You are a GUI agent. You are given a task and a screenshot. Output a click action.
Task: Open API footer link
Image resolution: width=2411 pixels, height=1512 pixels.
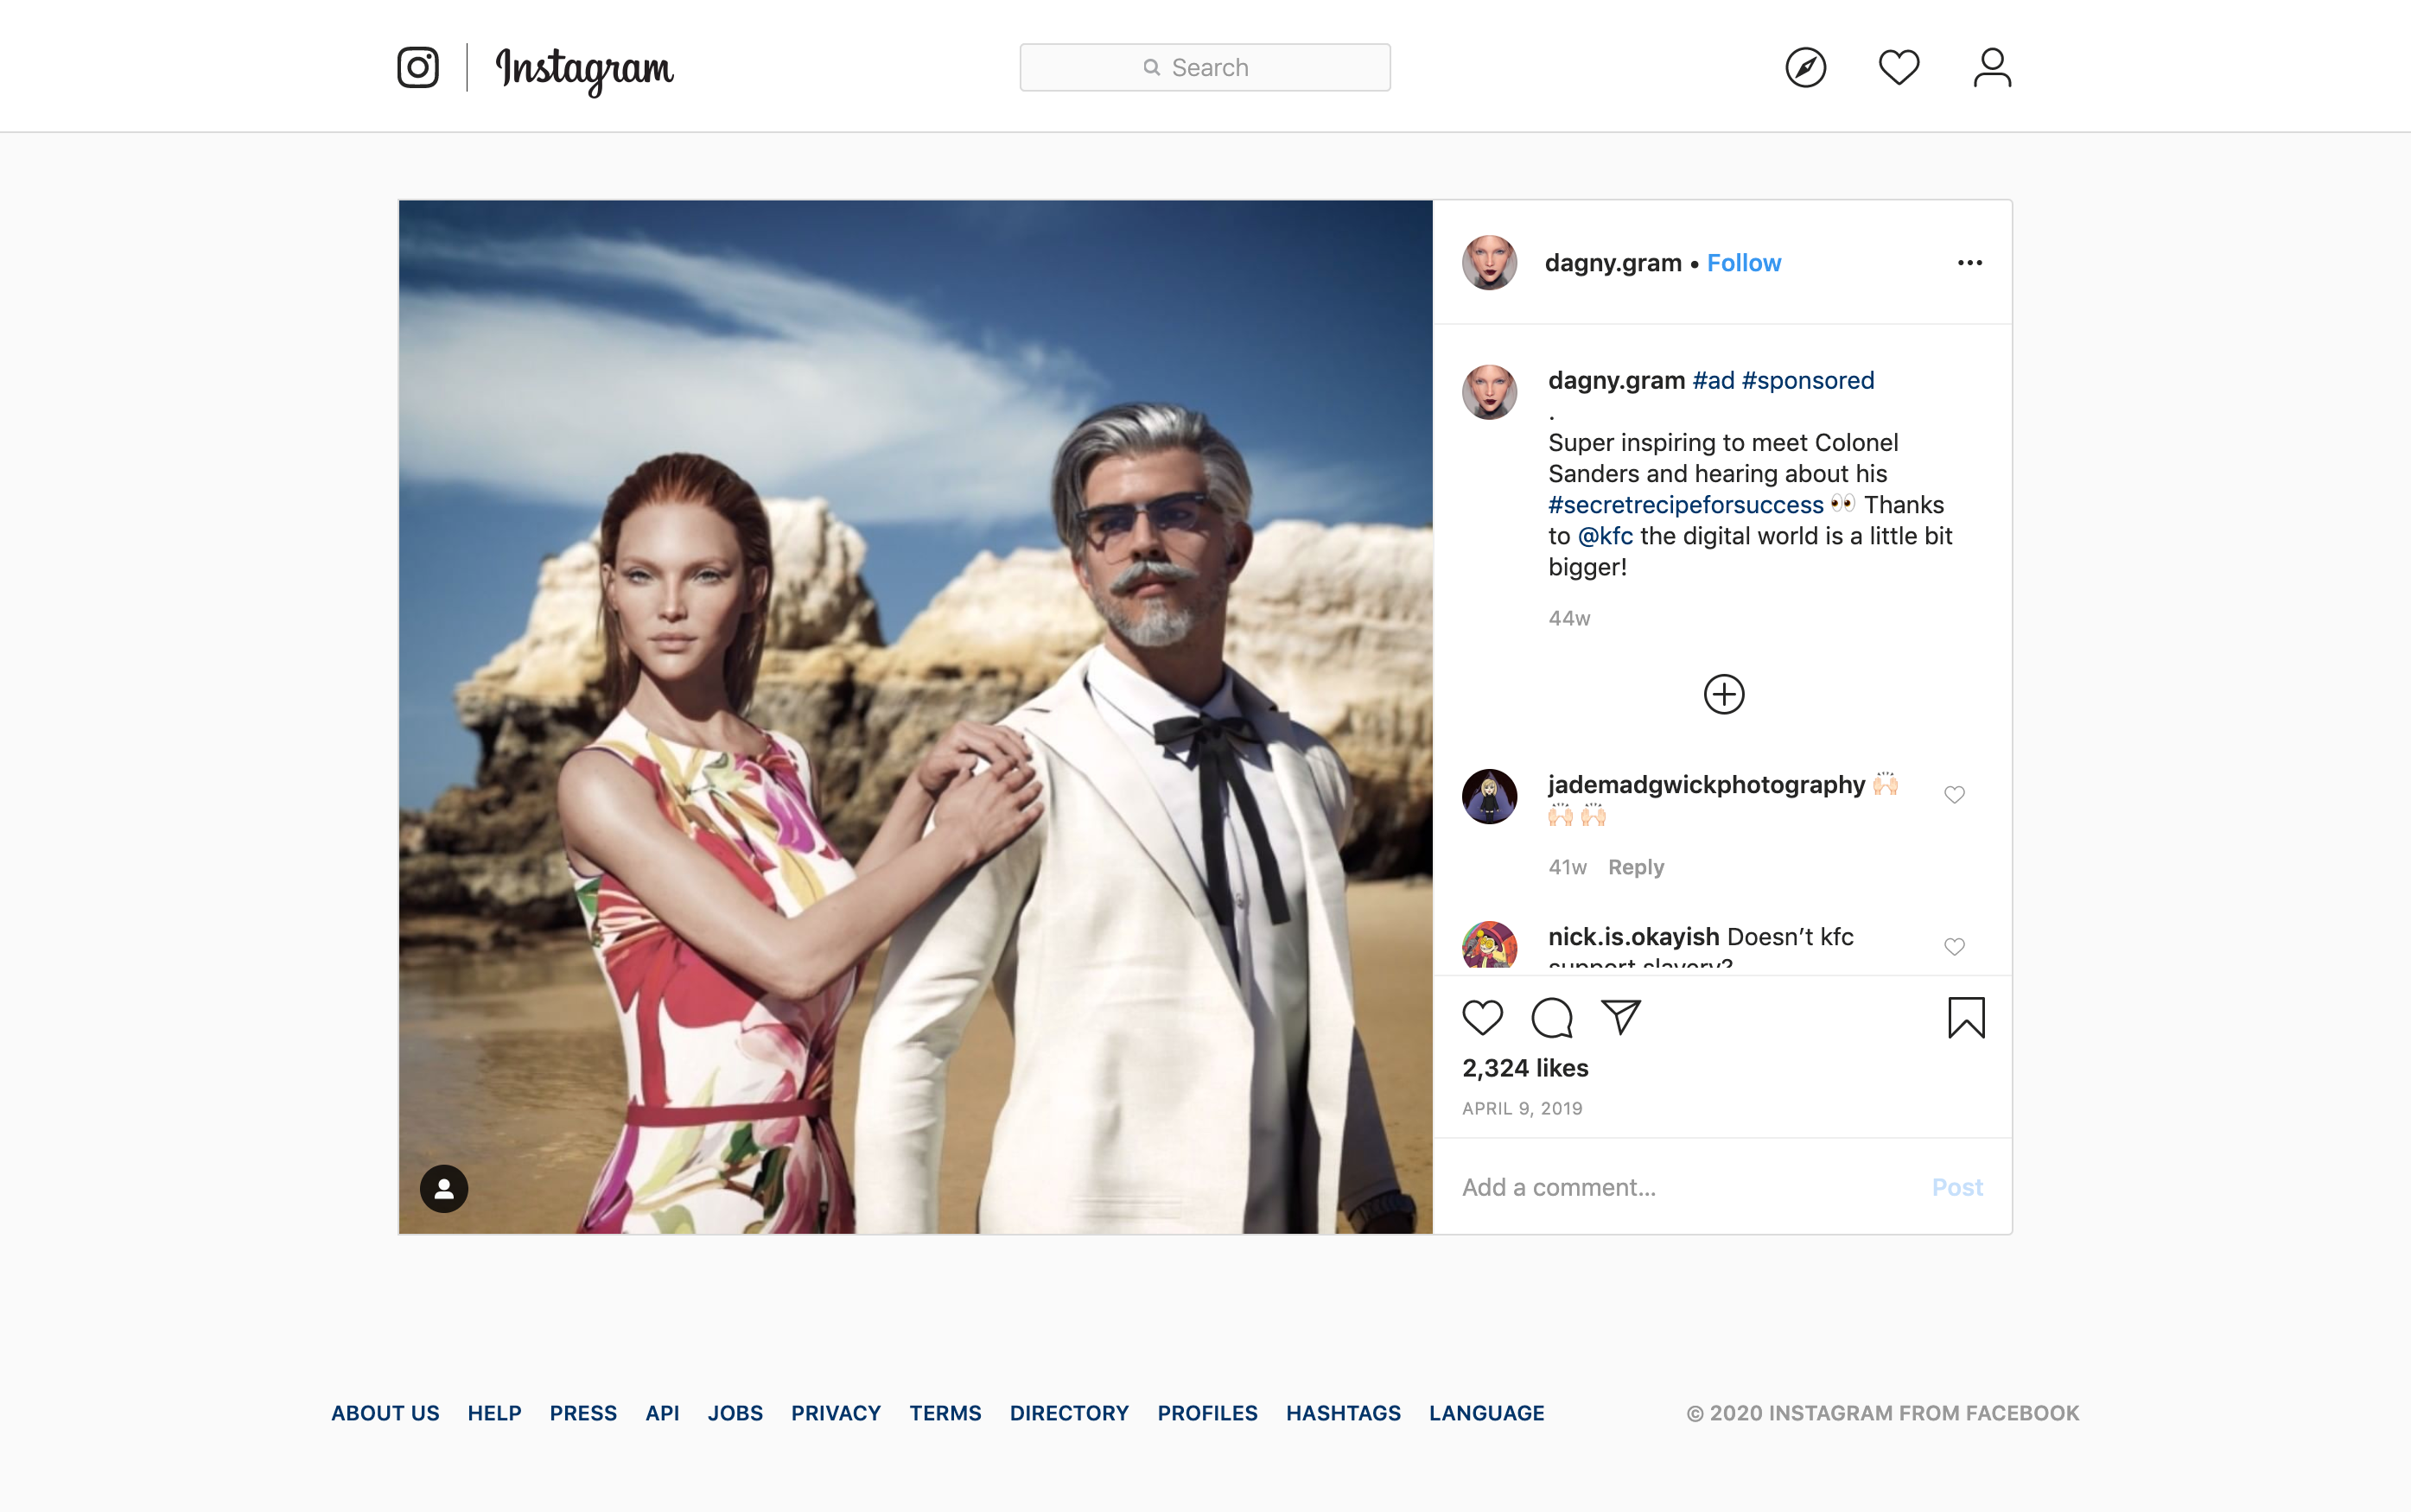pos(662,1413)
